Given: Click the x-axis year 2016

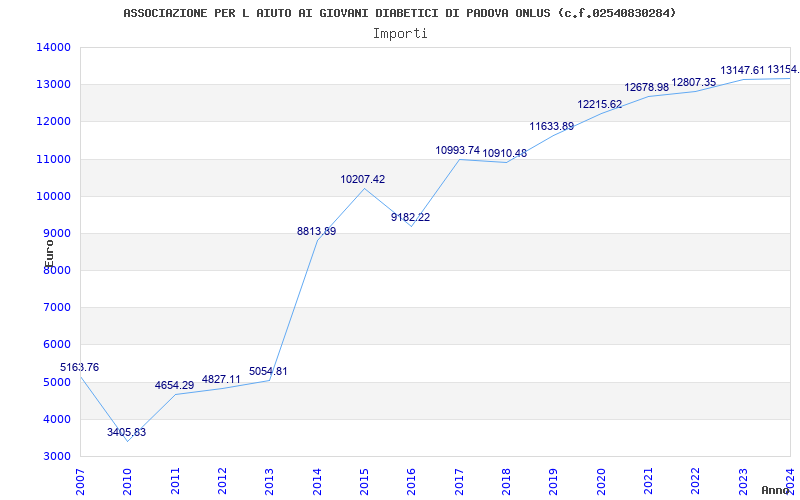Looking at the screenshot, I should pos(412,481).
